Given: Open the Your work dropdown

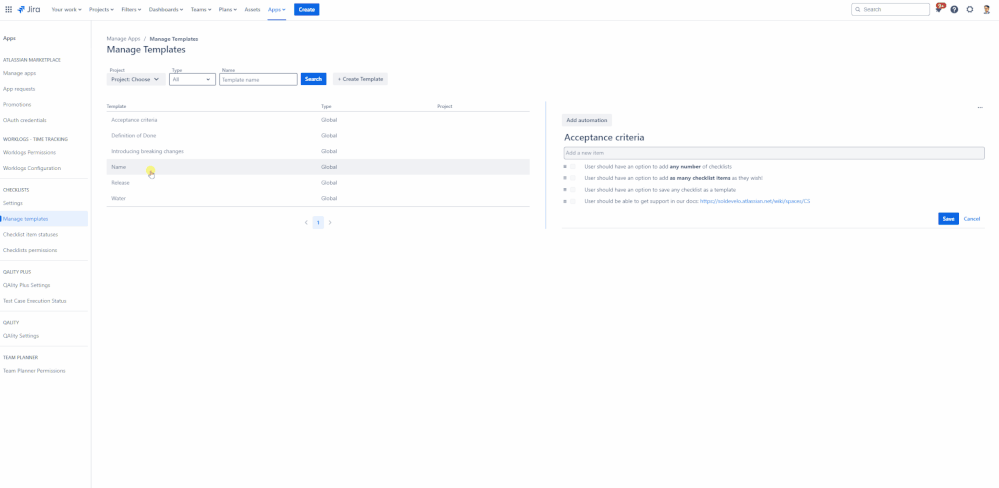Looking at the screenshot, I should 66,10.
